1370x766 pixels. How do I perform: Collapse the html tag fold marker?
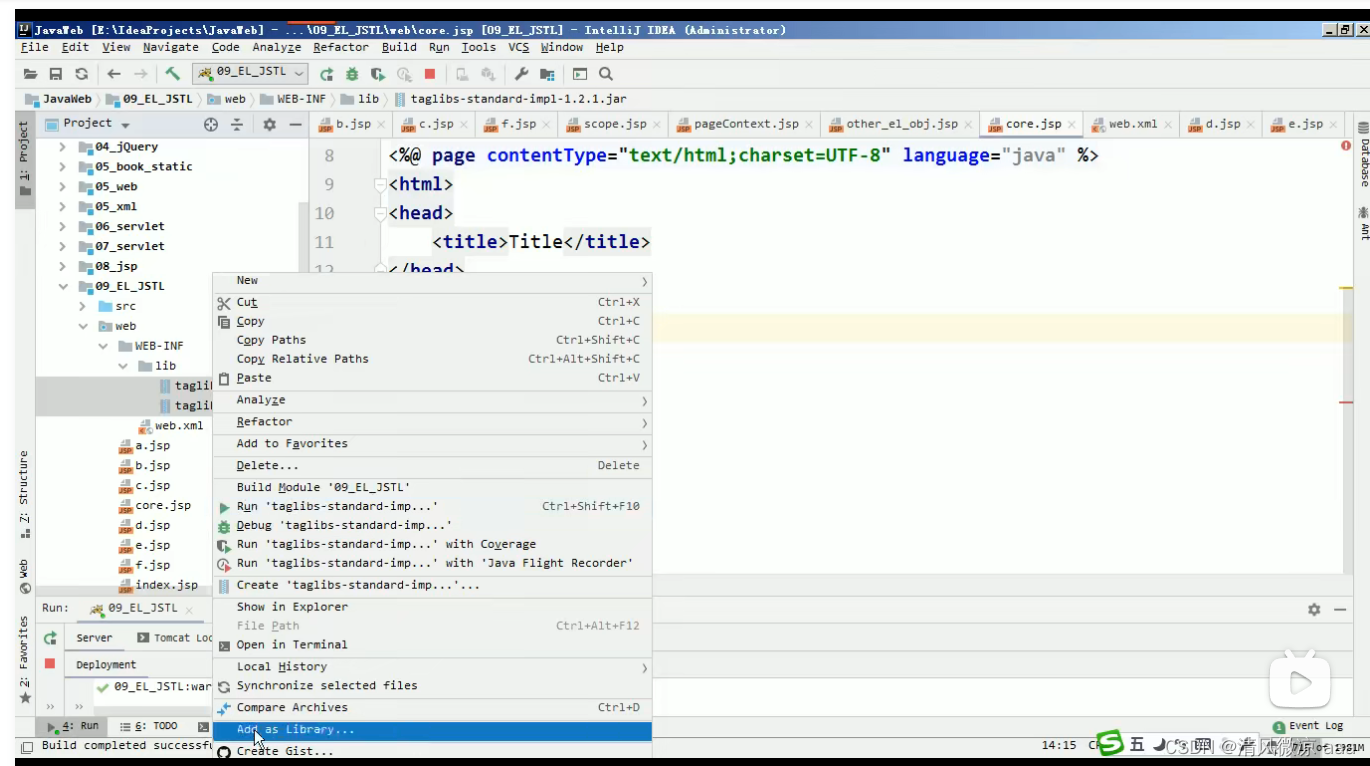(379, 185)
